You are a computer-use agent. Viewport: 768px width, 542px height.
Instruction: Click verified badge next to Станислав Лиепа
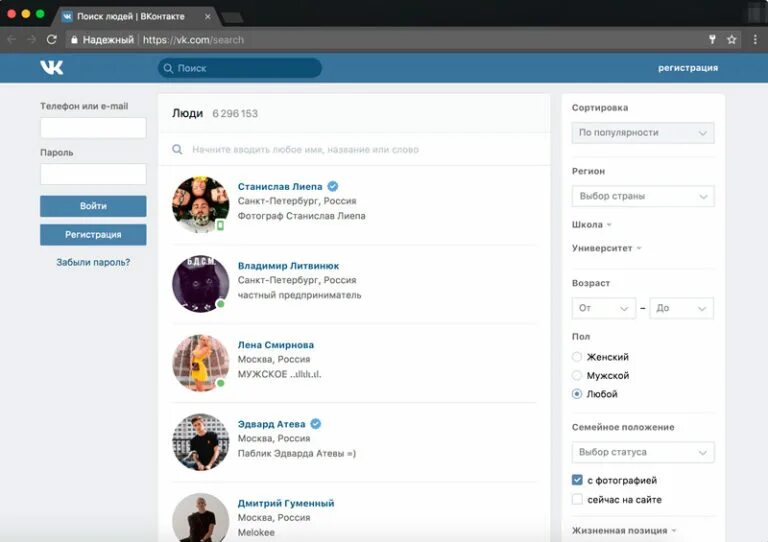click(333, 187)
